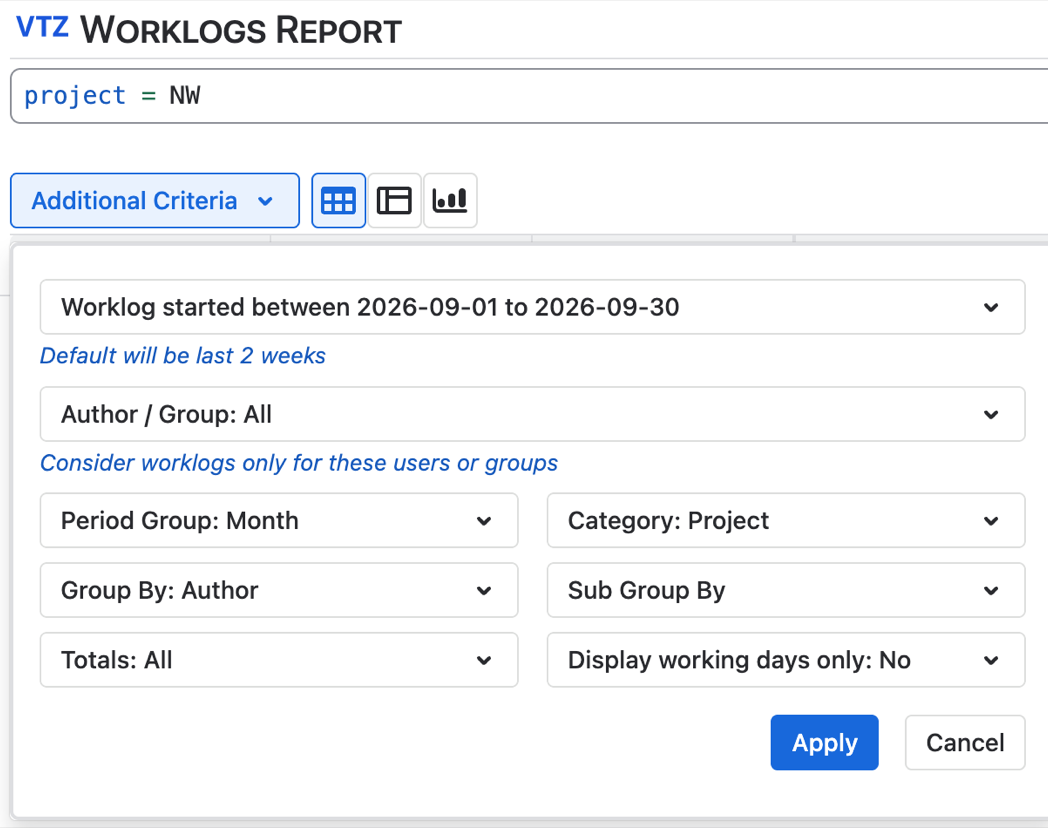The image size is (1048, 828).
Task: Open the Worklog started between date dropdown
Action: tap(532, 307)
